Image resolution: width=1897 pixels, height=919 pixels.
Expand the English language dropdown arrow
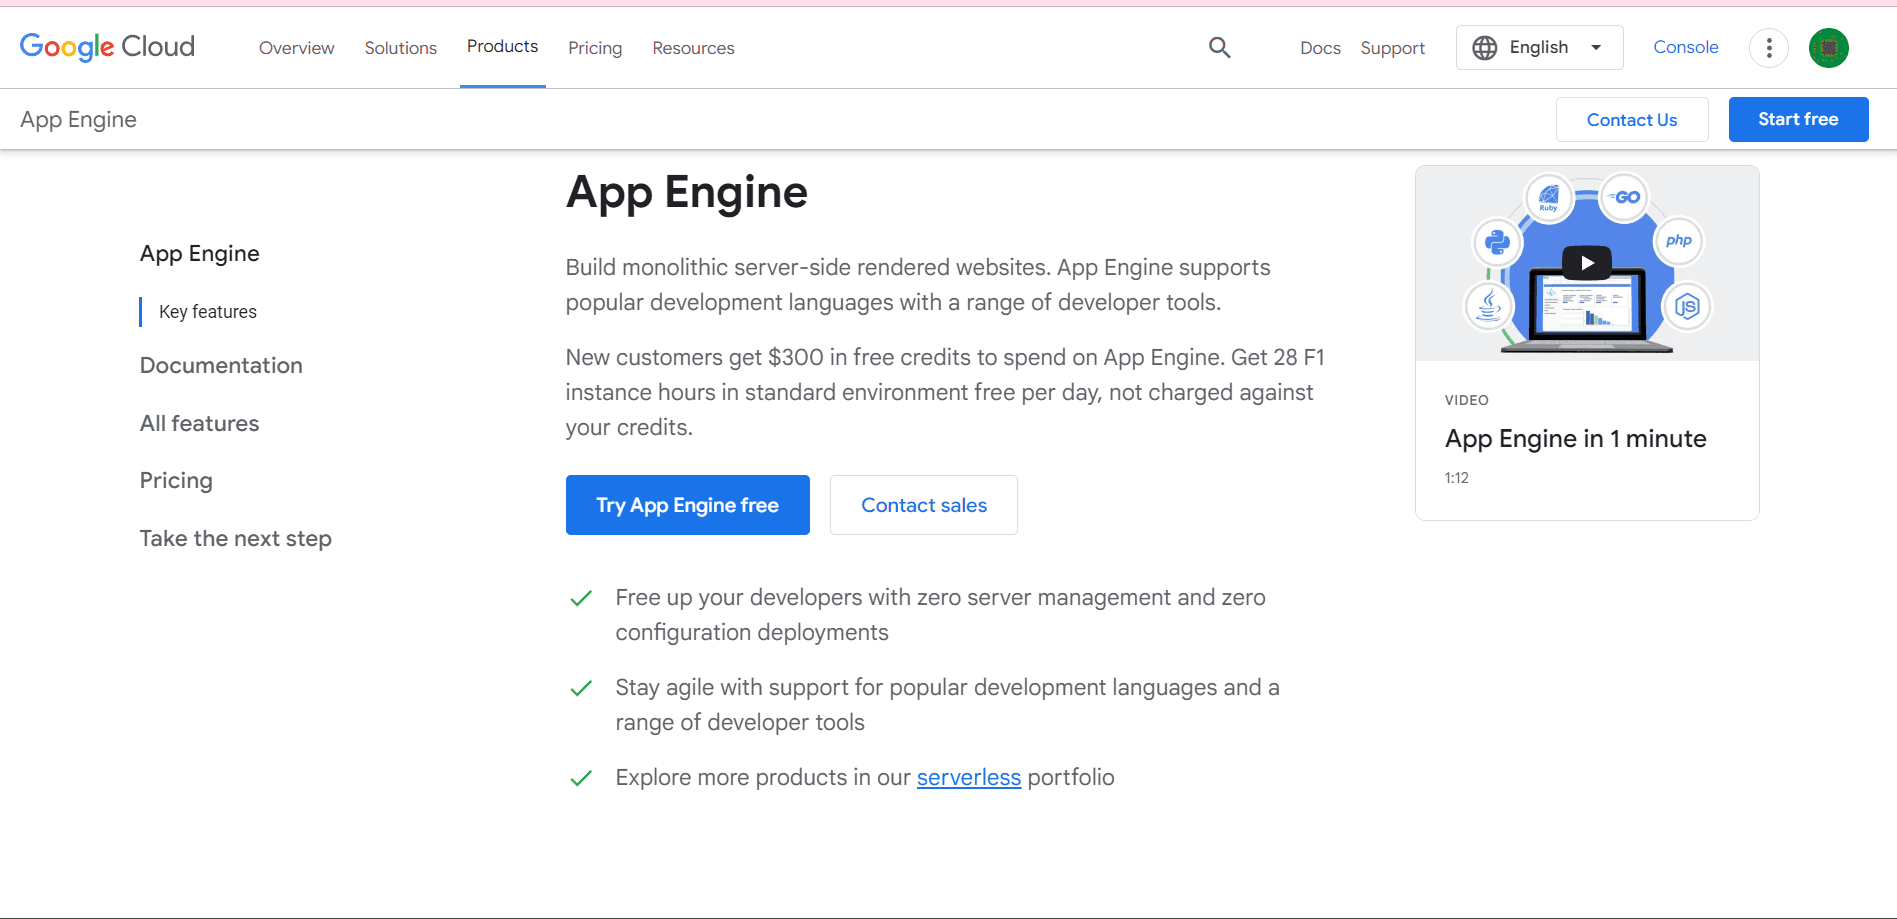1596,47
